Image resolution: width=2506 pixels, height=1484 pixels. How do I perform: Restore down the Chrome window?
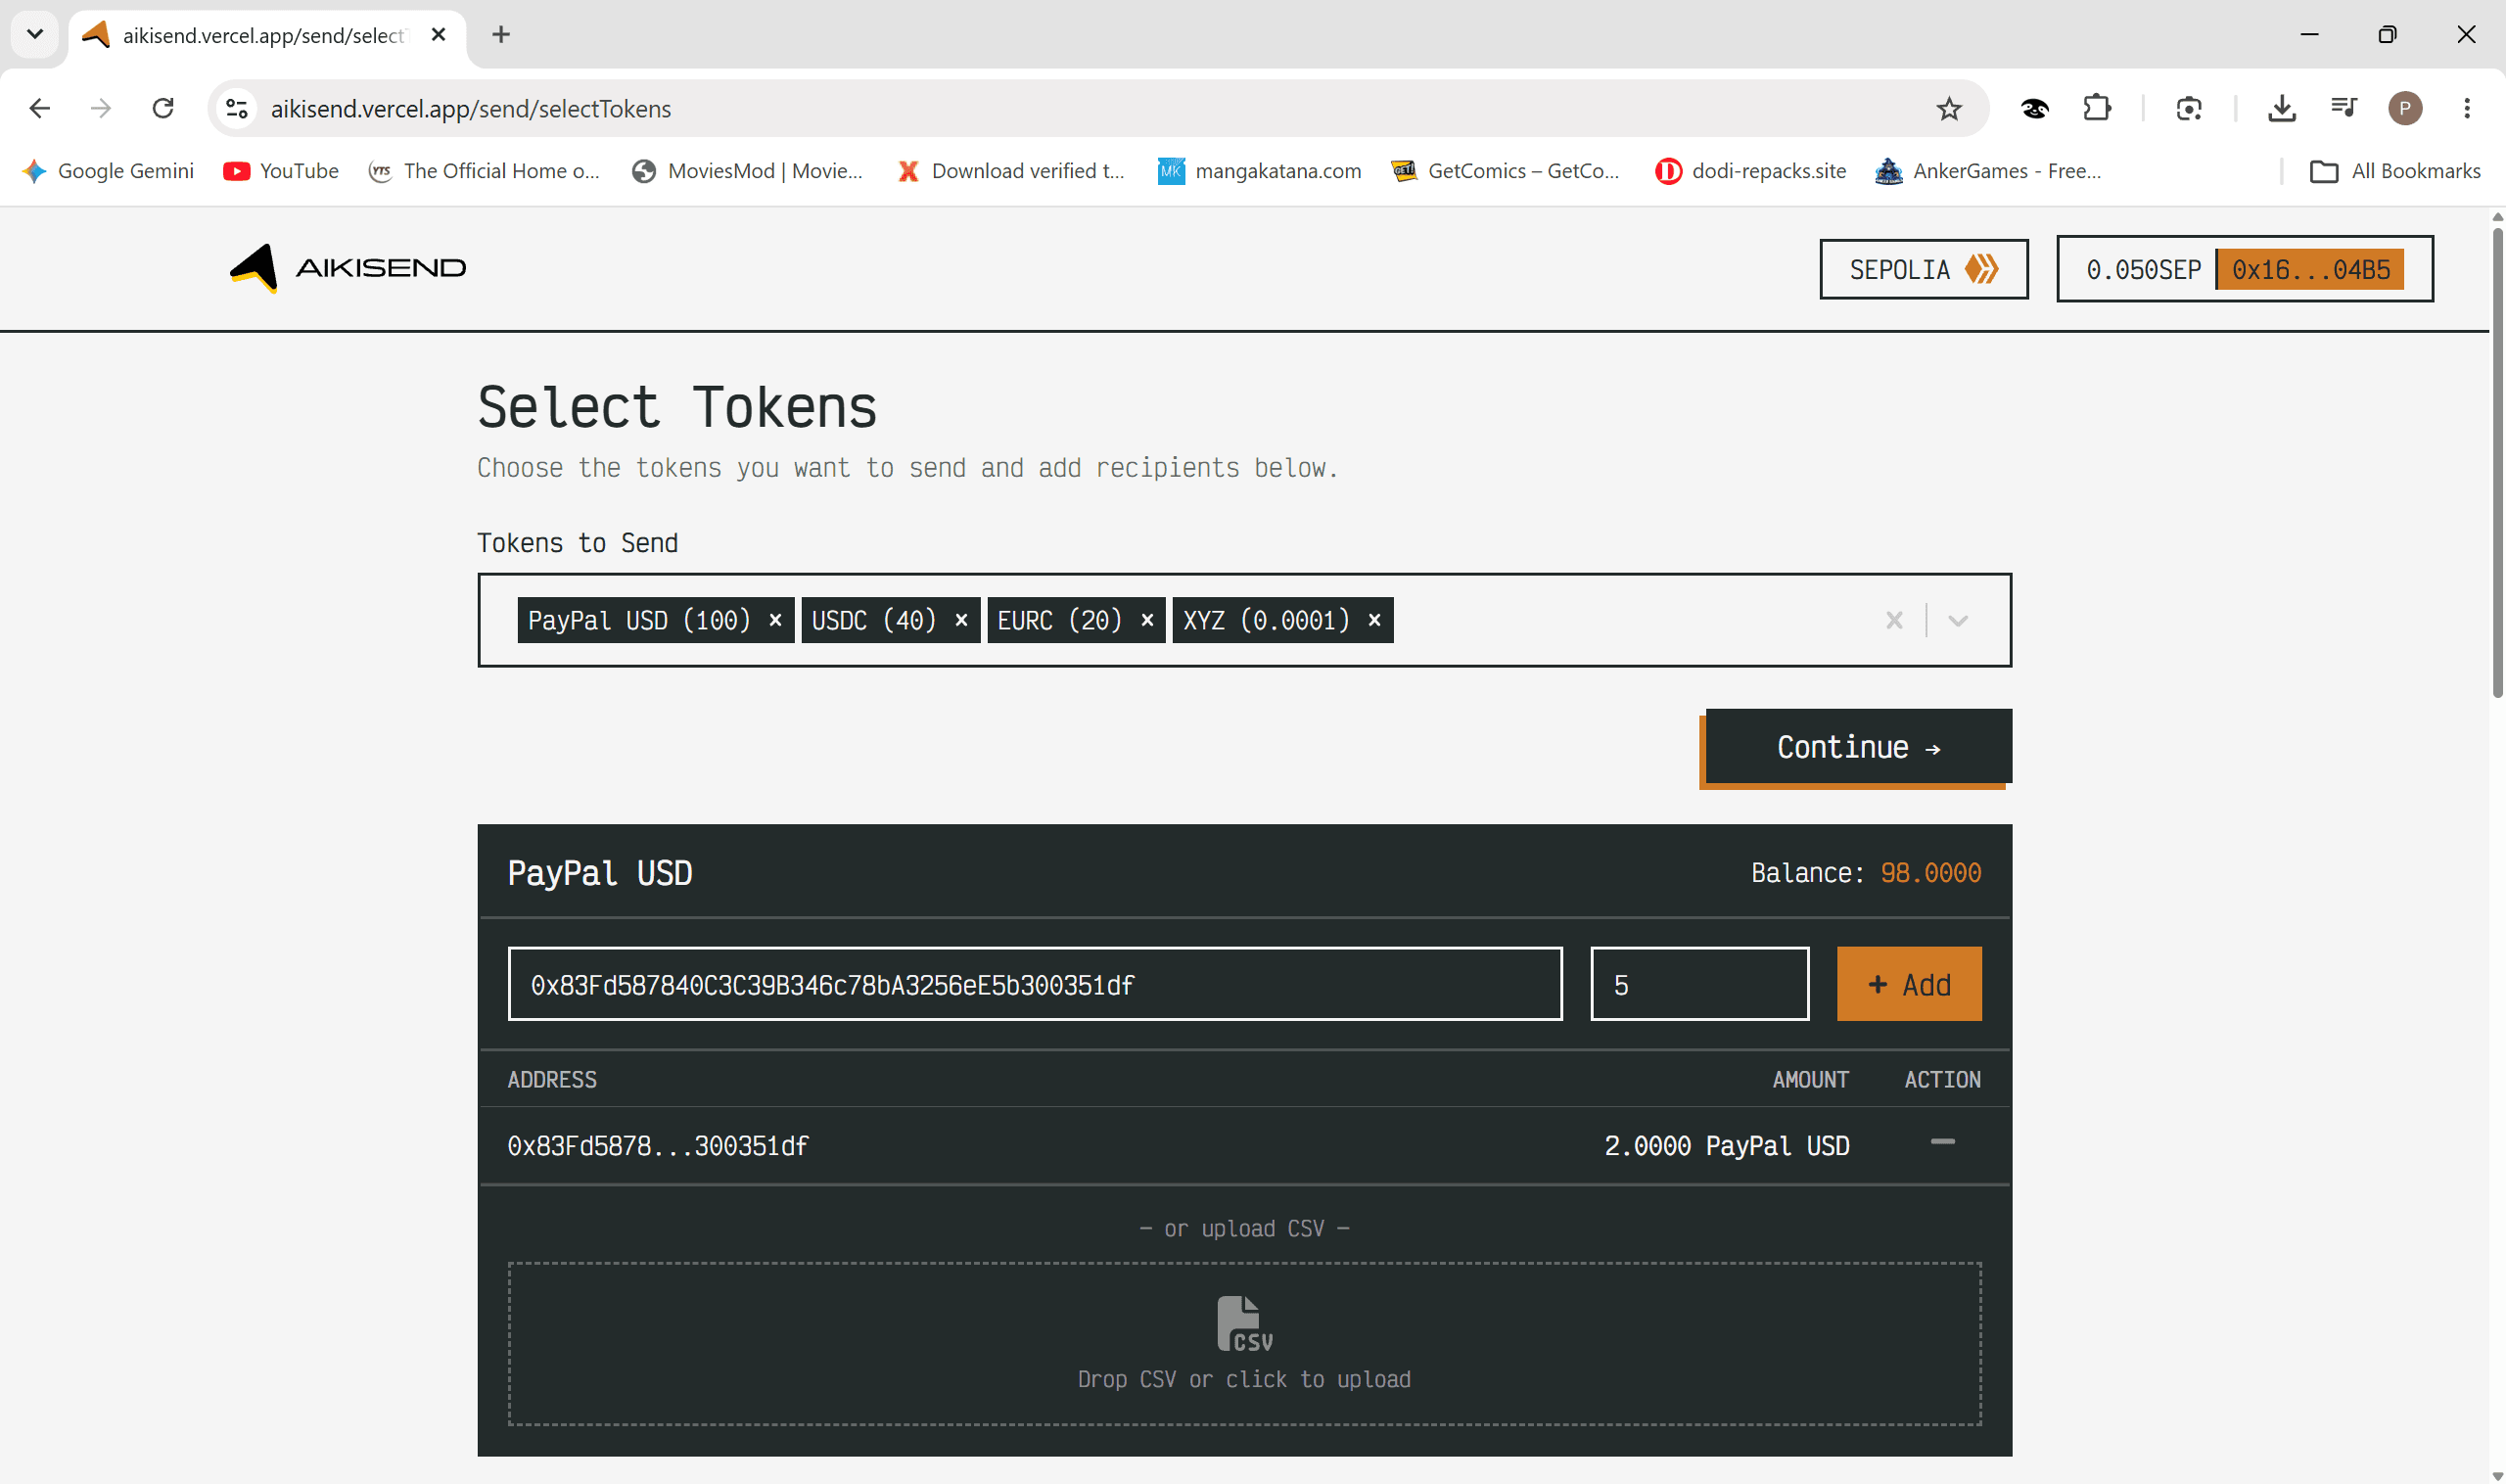point(2387,35)
